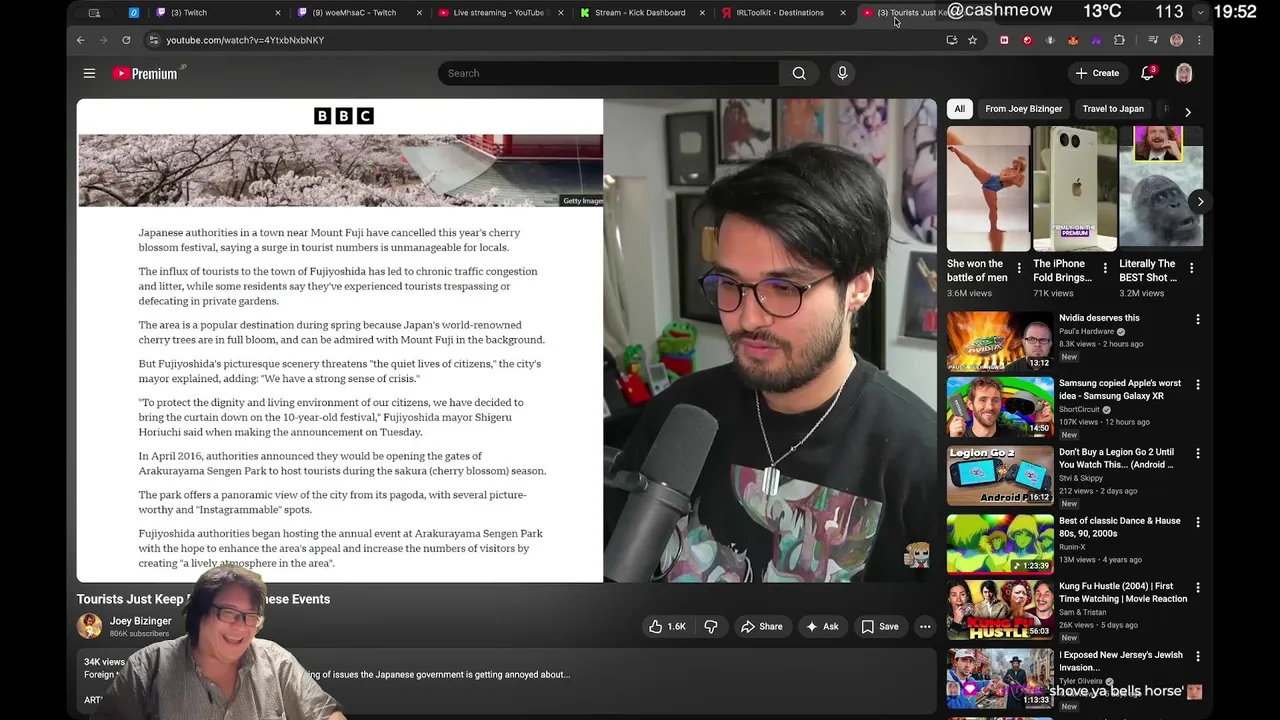Open the tab search button at tab strip start

point(94,13)
